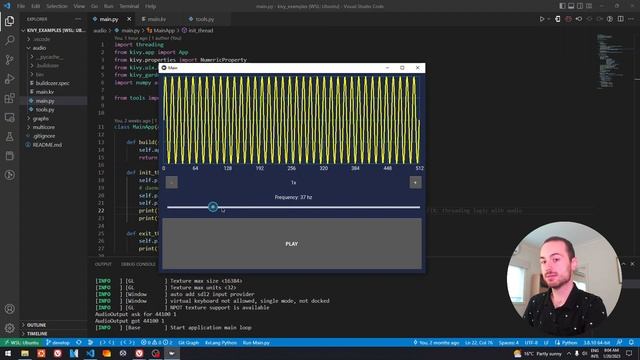This screenshot has height=360, width=640.
Task: Open the Help menu
Action: coord(150,6)
